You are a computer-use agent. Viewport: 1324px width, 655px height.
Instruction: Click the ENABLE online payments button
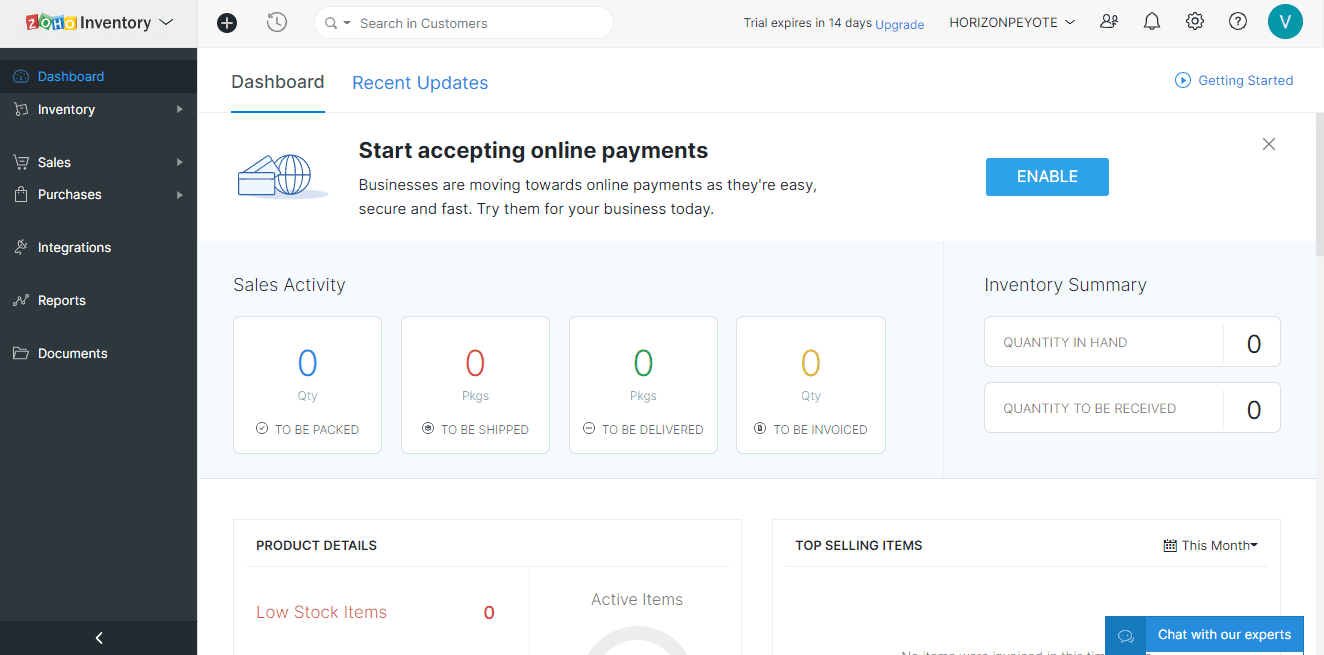1047,177
